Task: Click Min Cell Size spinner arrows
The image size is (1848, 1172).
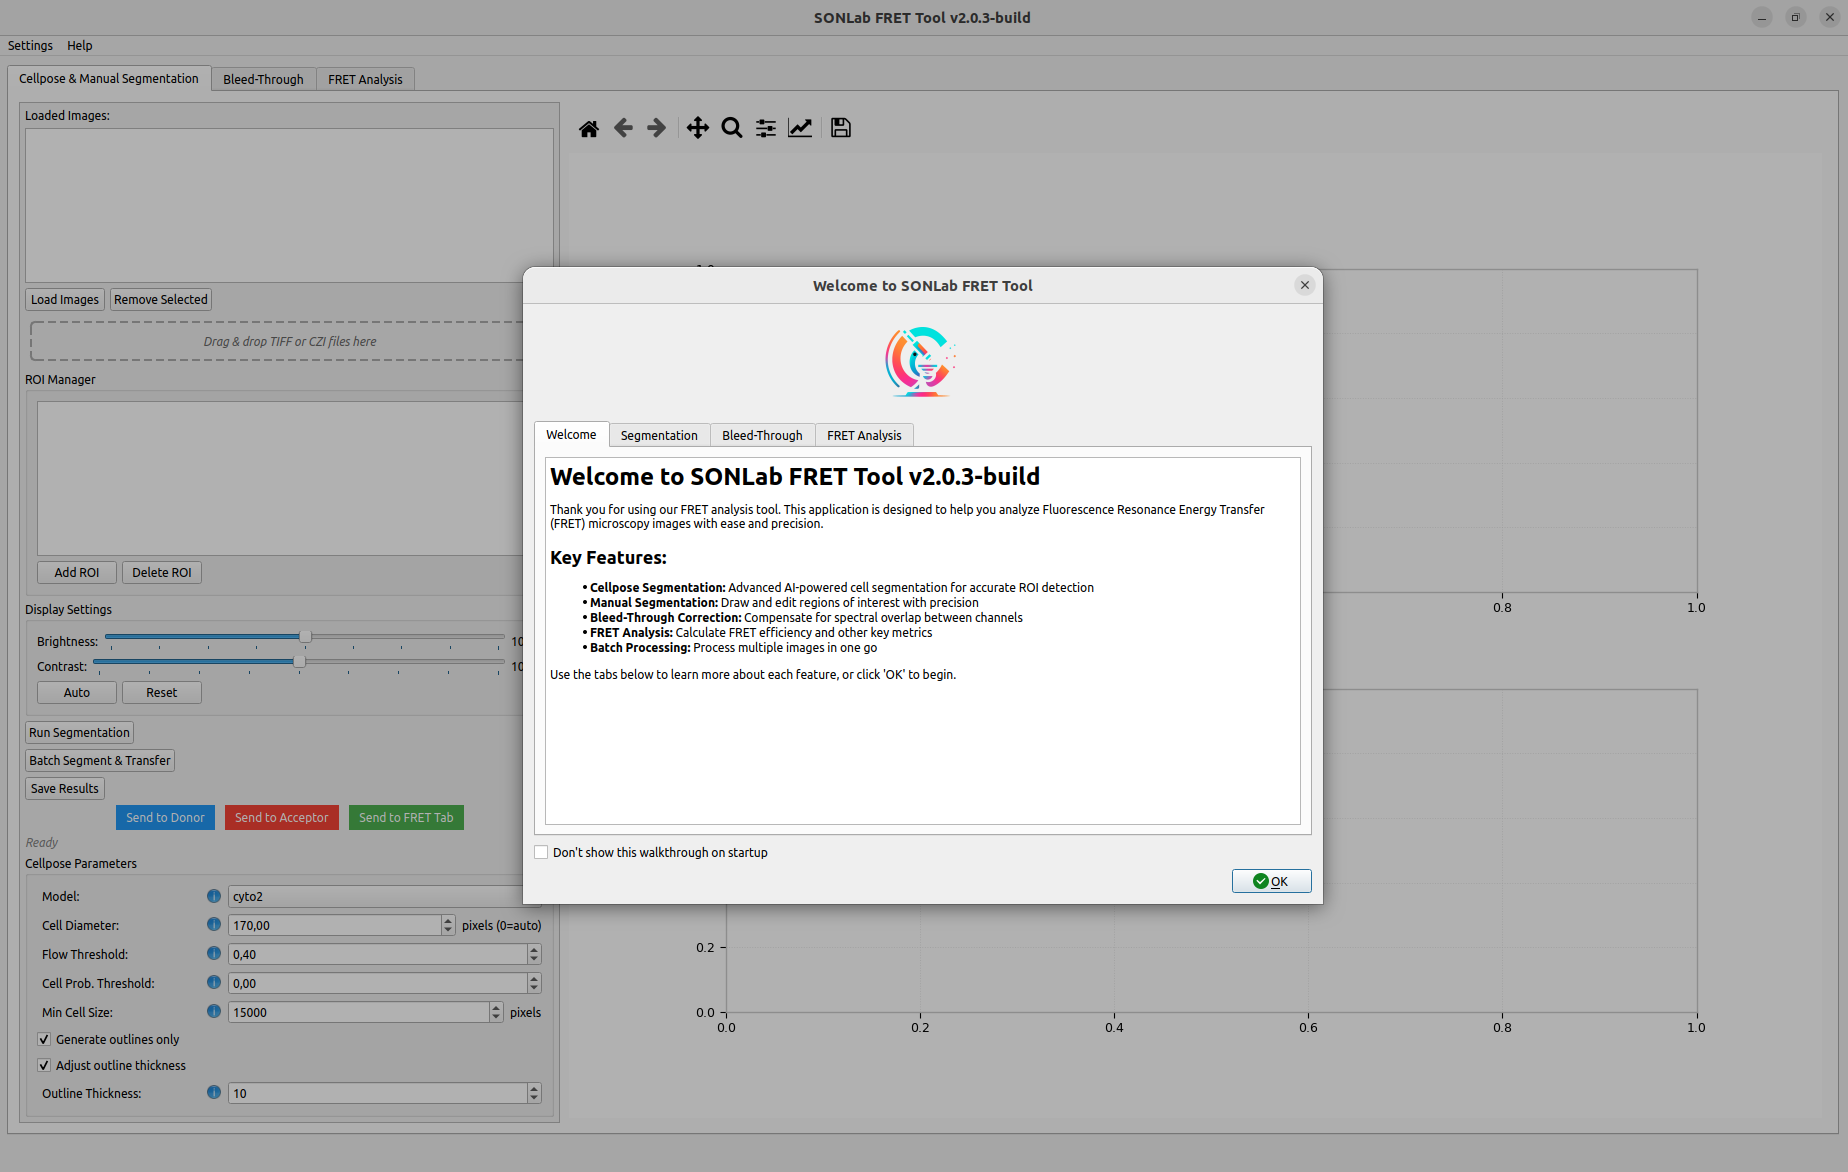Action: pos(496,1012)
